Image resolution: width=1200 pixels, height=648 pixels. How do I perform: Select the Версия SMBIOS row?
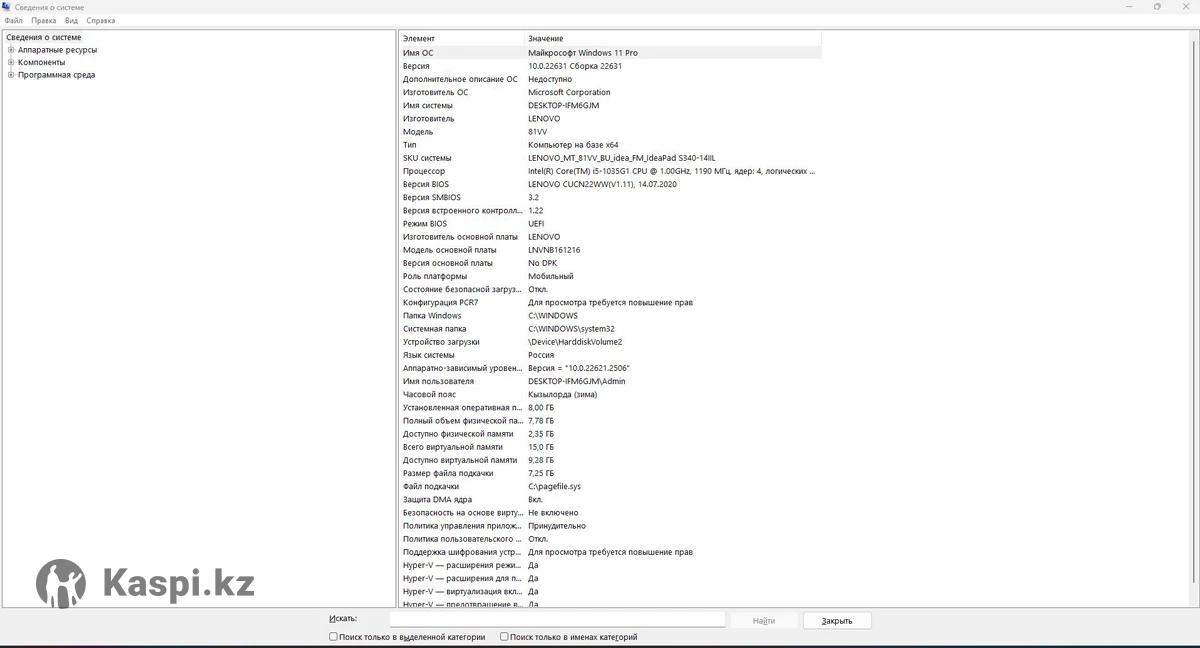click(610, 197)
